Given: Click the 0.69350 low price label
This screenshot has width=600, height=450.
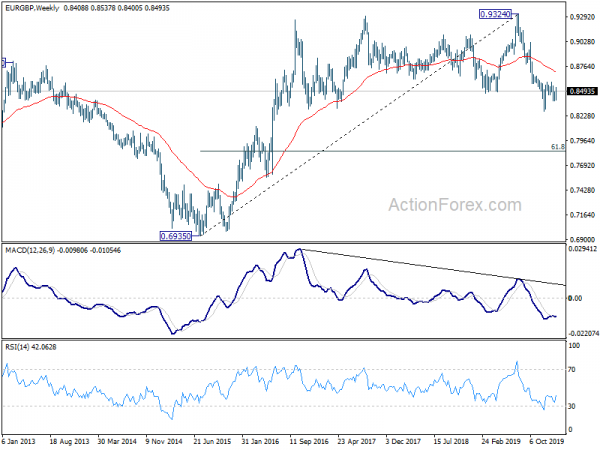Looking at the screenshot, I should click(176, 236).
